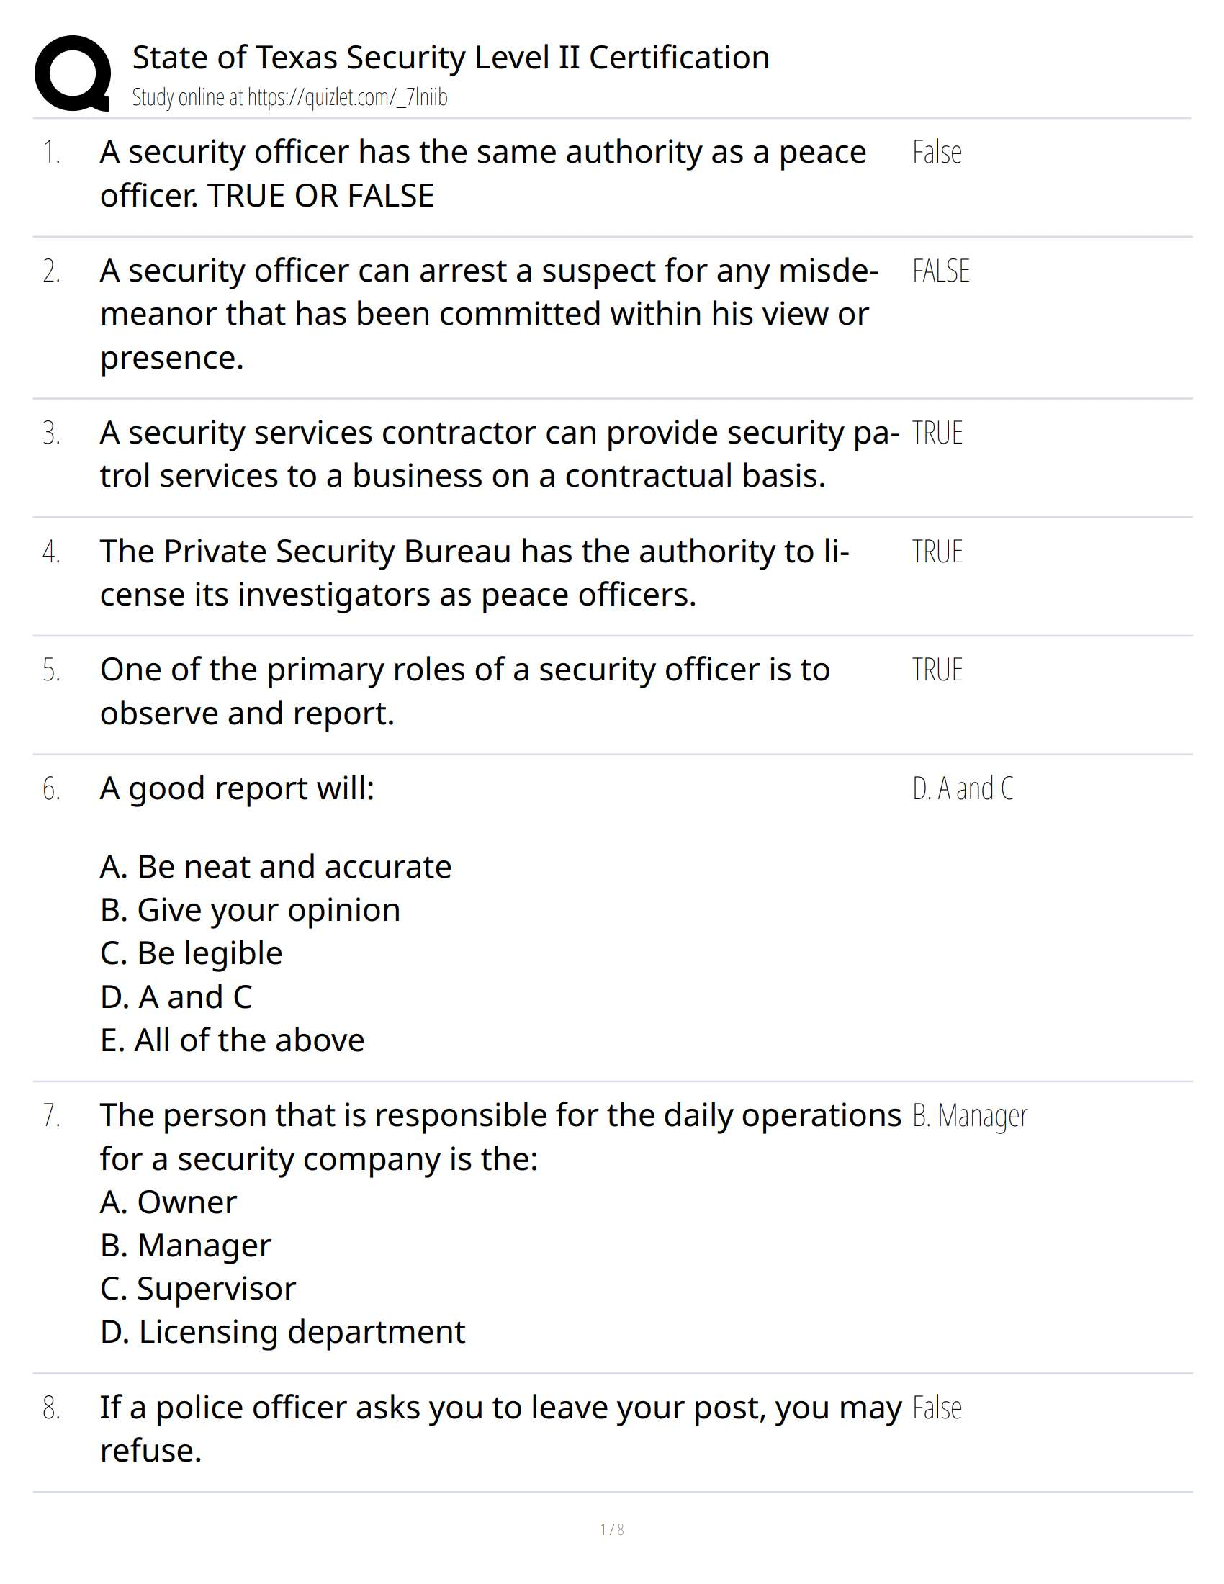Click the answer 'B. Manager' on the right
Screen dimensions: 1224x1584
(969, 1116)
